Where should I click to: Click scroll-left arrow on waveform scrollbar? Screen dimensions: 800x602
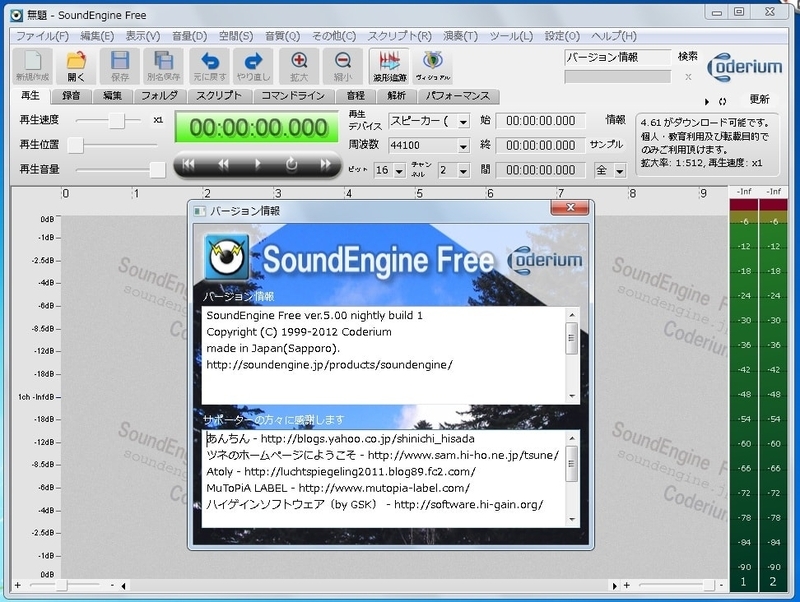(123, 586)
